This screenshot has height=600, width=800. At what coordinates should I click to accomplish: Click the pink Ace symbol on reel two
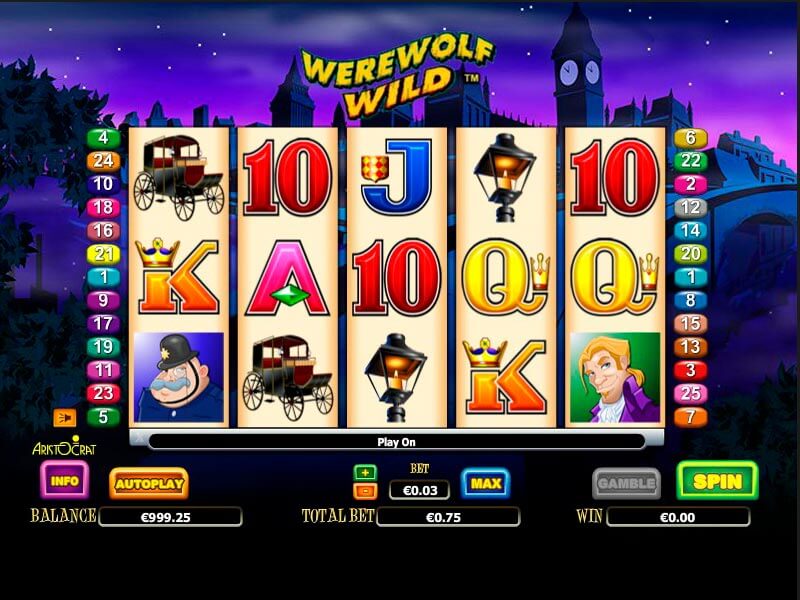[x=288, y=278]
